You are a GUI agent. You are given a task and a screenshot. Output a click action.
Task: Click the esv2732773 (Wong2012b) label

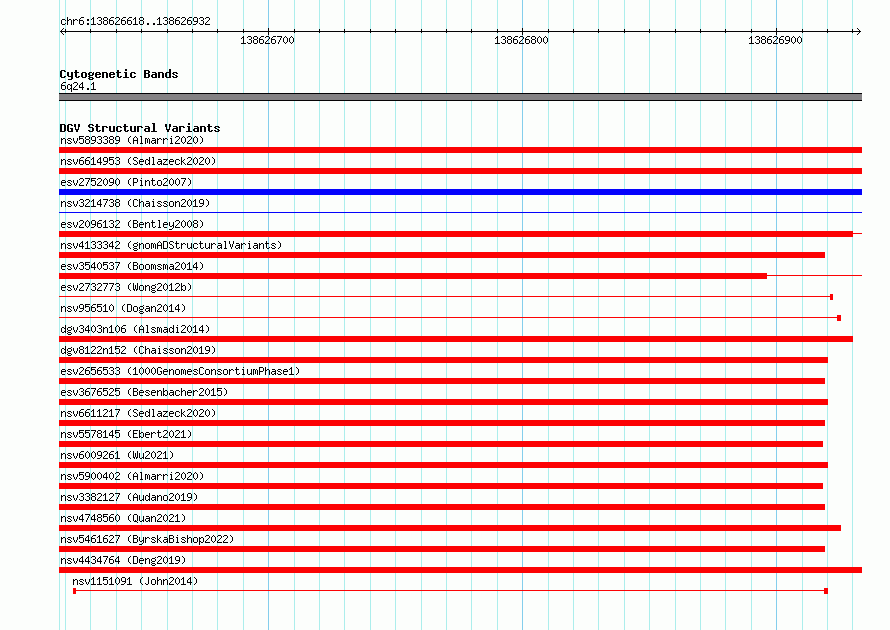click(x=126, y=287)
